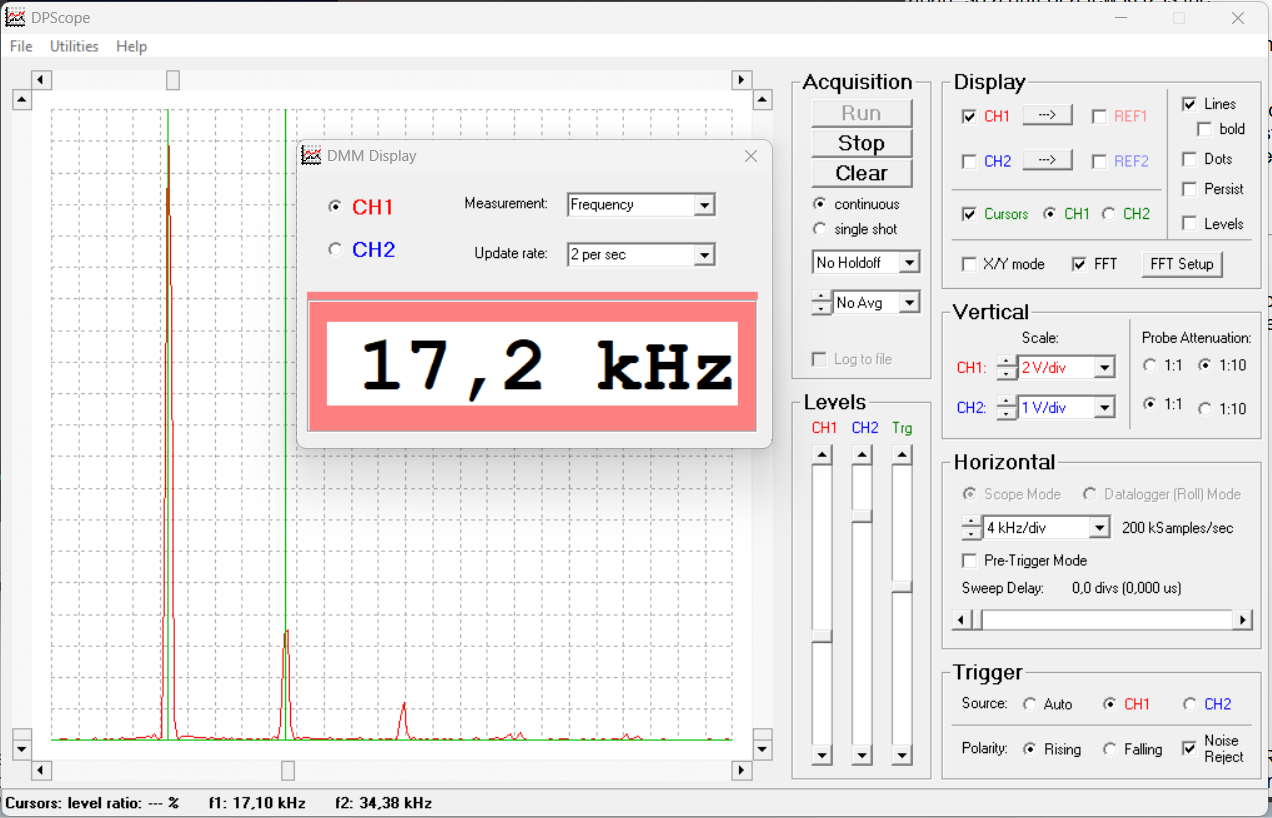
Task: Click bottom horizontal scrollbar right arrow
Action: tap(741, 770)
